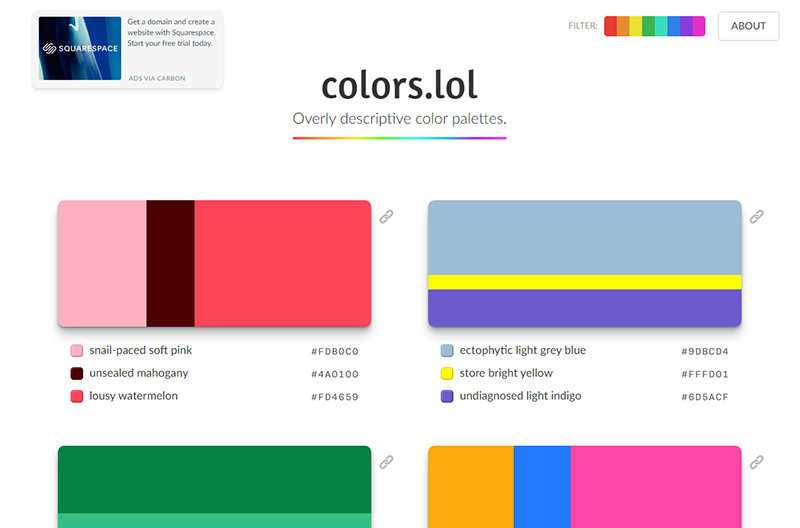800x528 pixels.
Task: Filter palettes by teal
Action: 661,26
